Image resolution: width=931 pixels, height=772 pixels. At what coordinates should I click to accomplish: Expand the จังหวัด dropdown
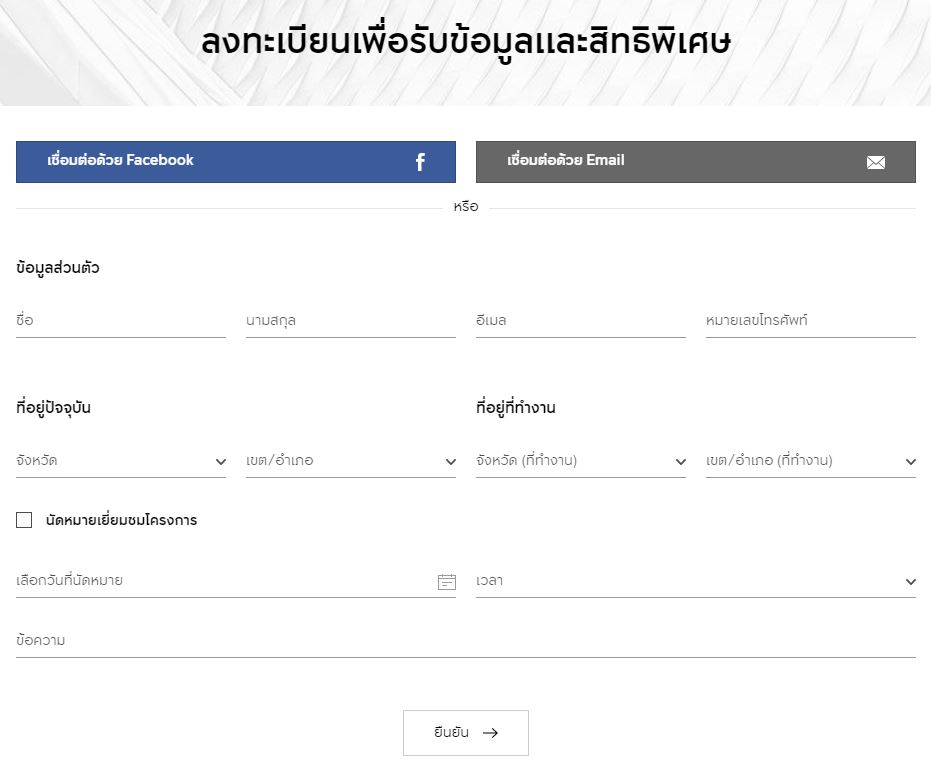coord(121,461)
